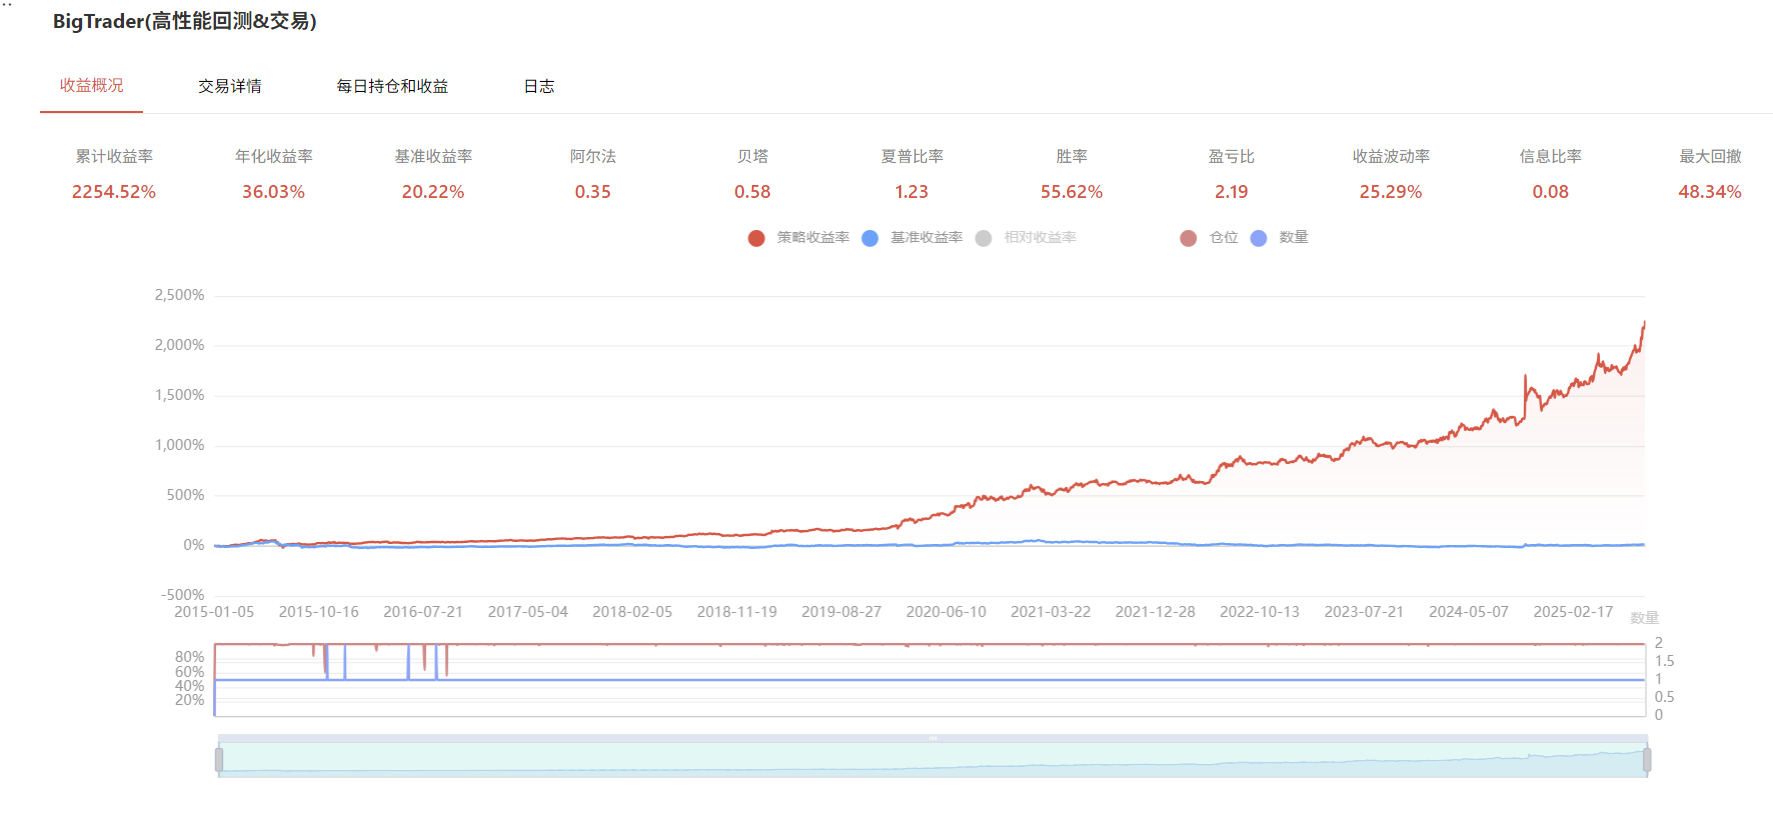Click the purple-blue 数量 legend dot
The height and width of the screenshot is (834, 1773).
pos(1259,238)
